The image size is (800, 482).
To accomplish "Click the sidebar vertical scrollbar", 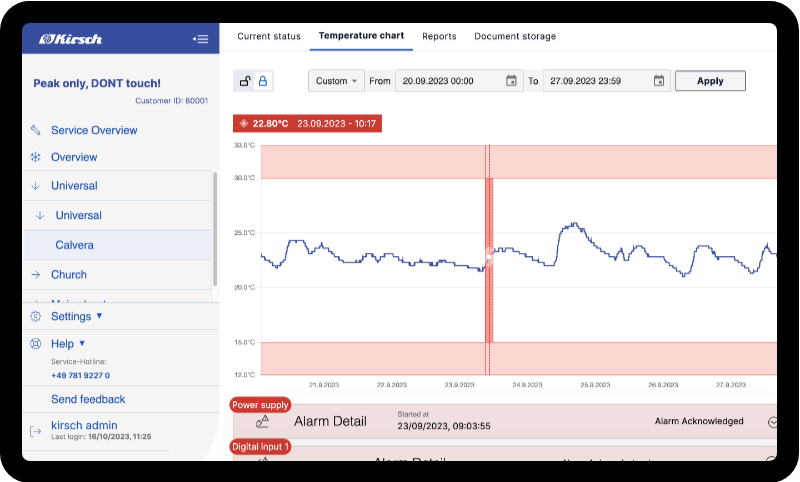I will pos(215,229).
